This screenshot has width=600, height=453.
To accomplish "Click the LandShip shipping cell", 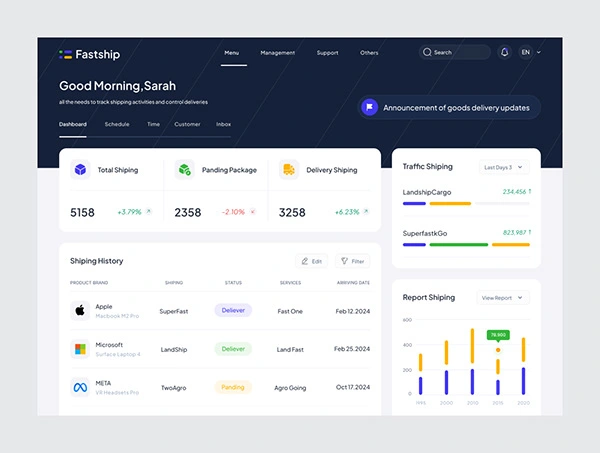I will (174, 349).
